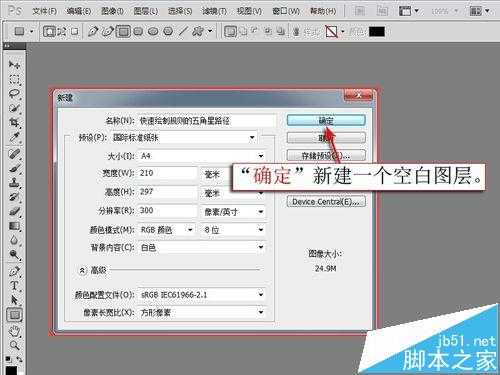This screenshot has width=500, height=375.
Task: Open the 窗口(W) menu
Action: click(286, 11)
